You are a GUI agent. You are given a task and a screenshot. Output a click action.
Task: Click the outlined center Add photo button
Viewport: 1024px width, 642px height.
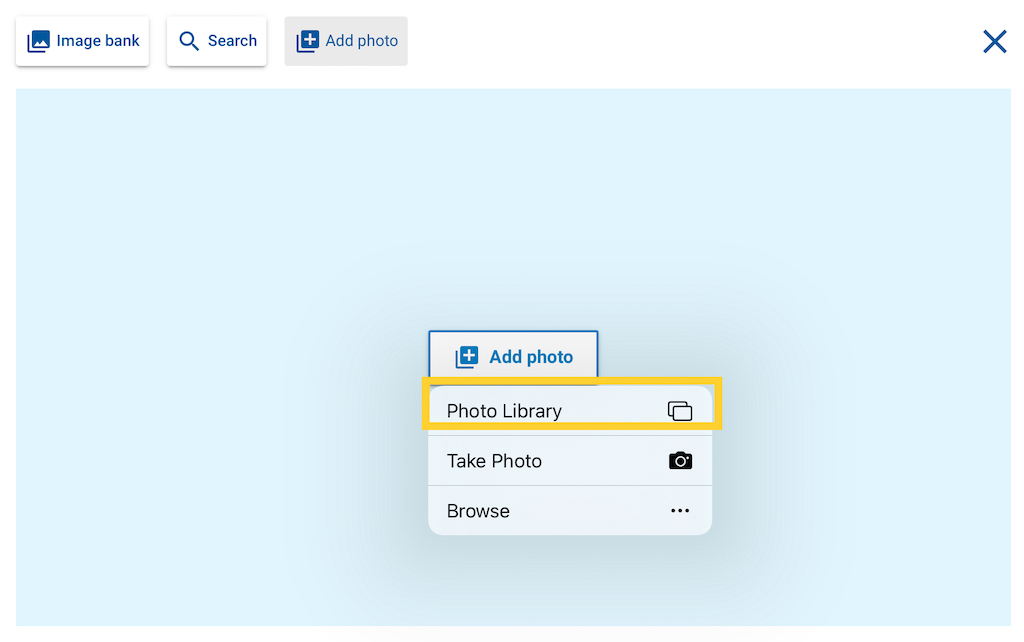[x=513, y=355]
